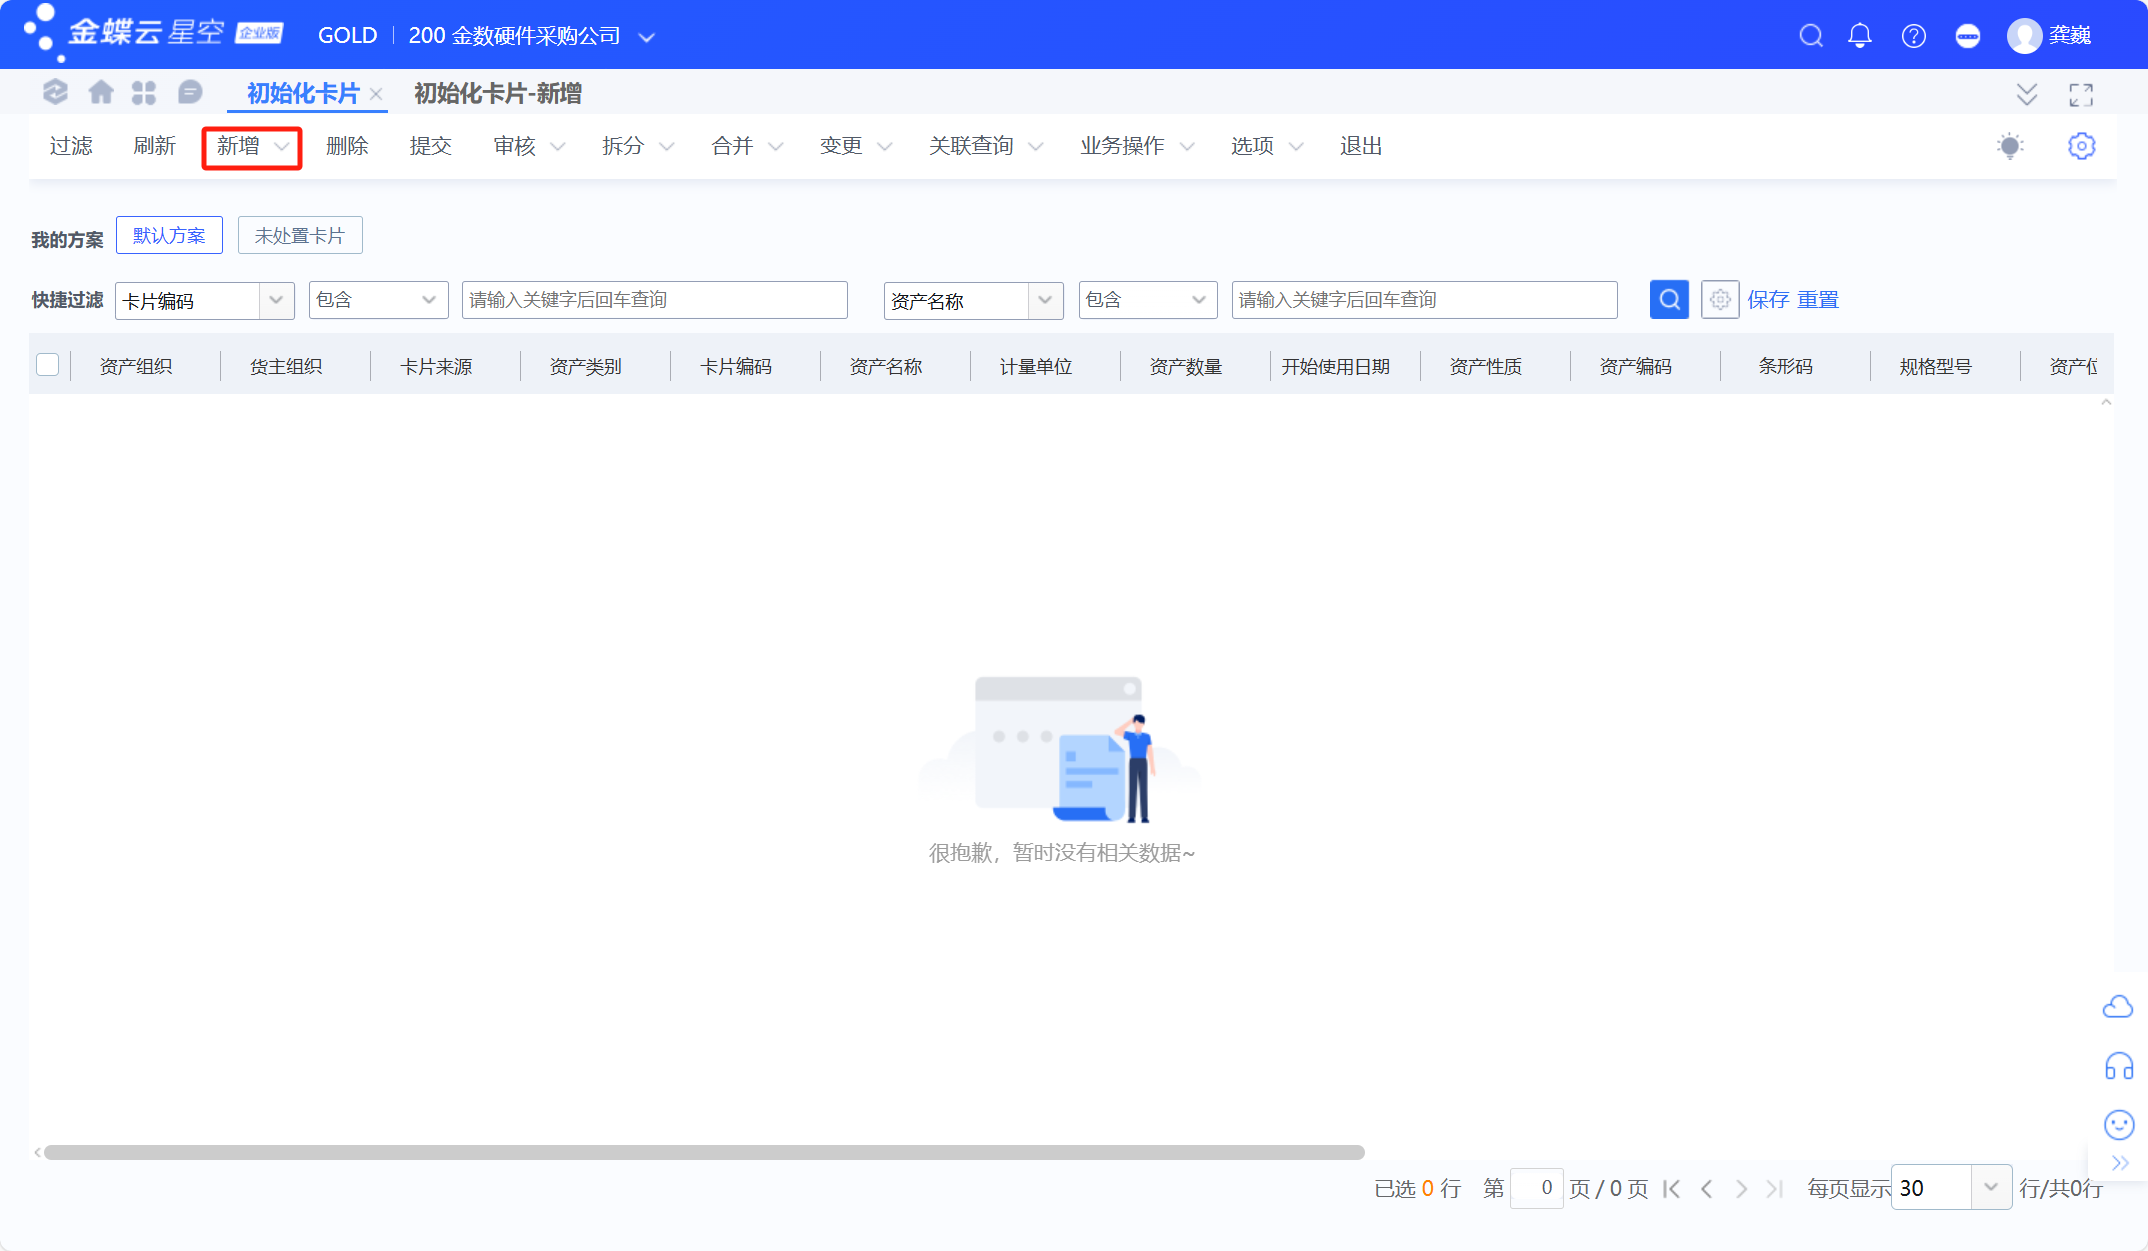Open the filter settings gear button
The image size is (2148, 1251).
pos(1720,300)
